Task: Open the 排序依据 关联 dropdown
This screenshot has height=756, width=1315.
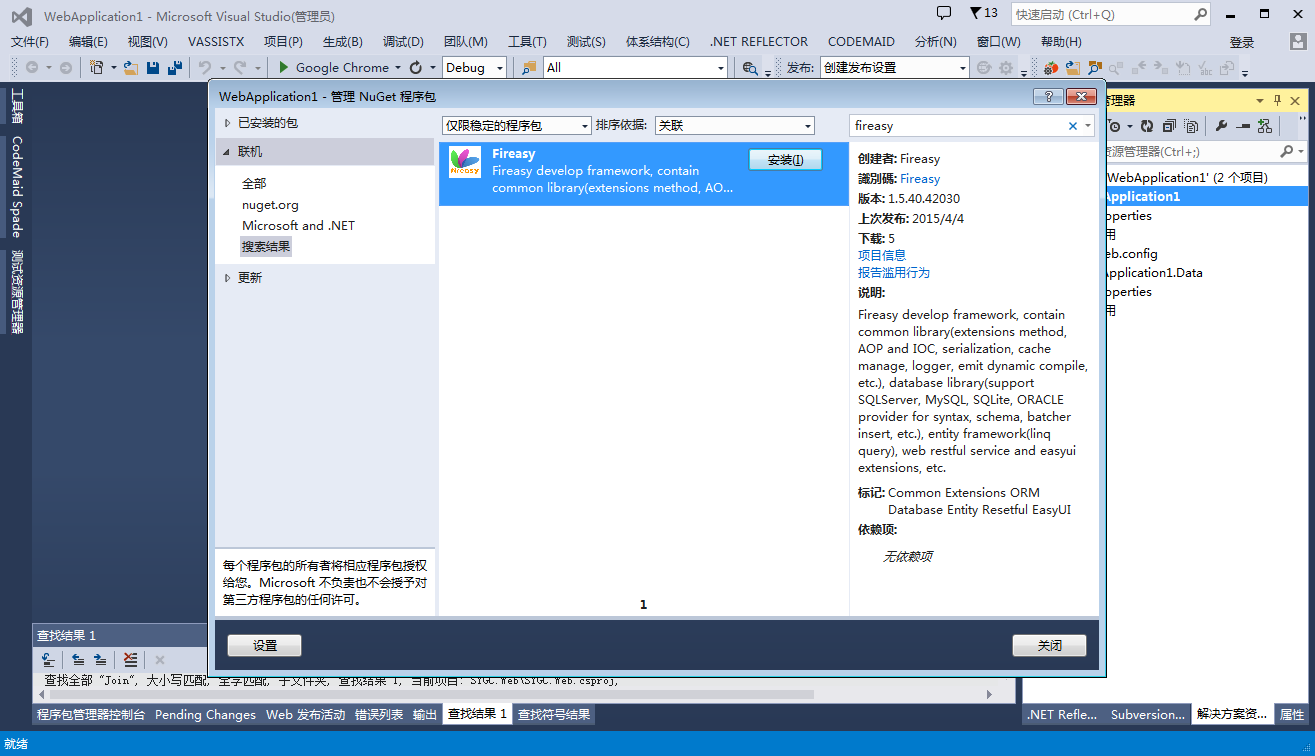Action: point(735,126)
